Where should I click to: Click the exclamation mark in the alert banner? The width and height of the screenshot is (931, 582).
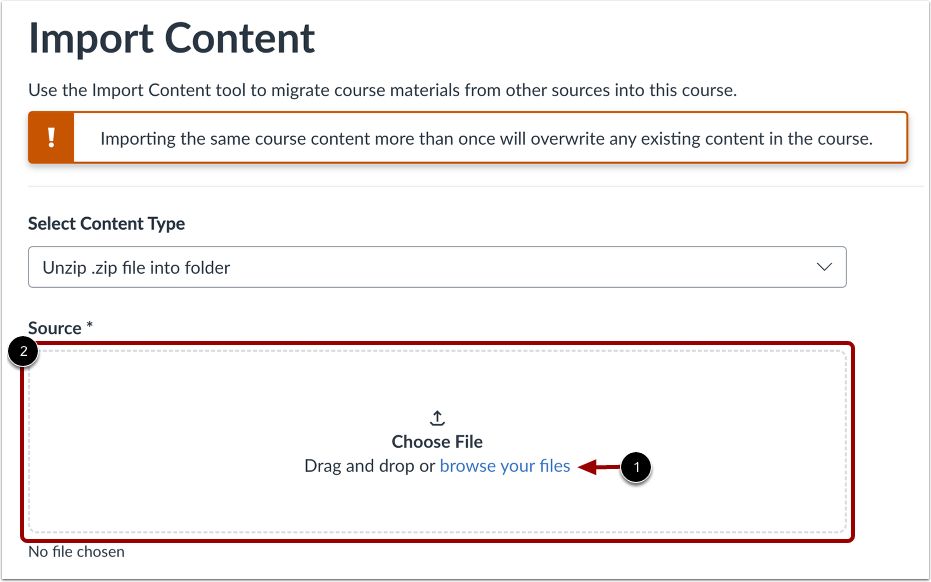[x=51, y=137]
